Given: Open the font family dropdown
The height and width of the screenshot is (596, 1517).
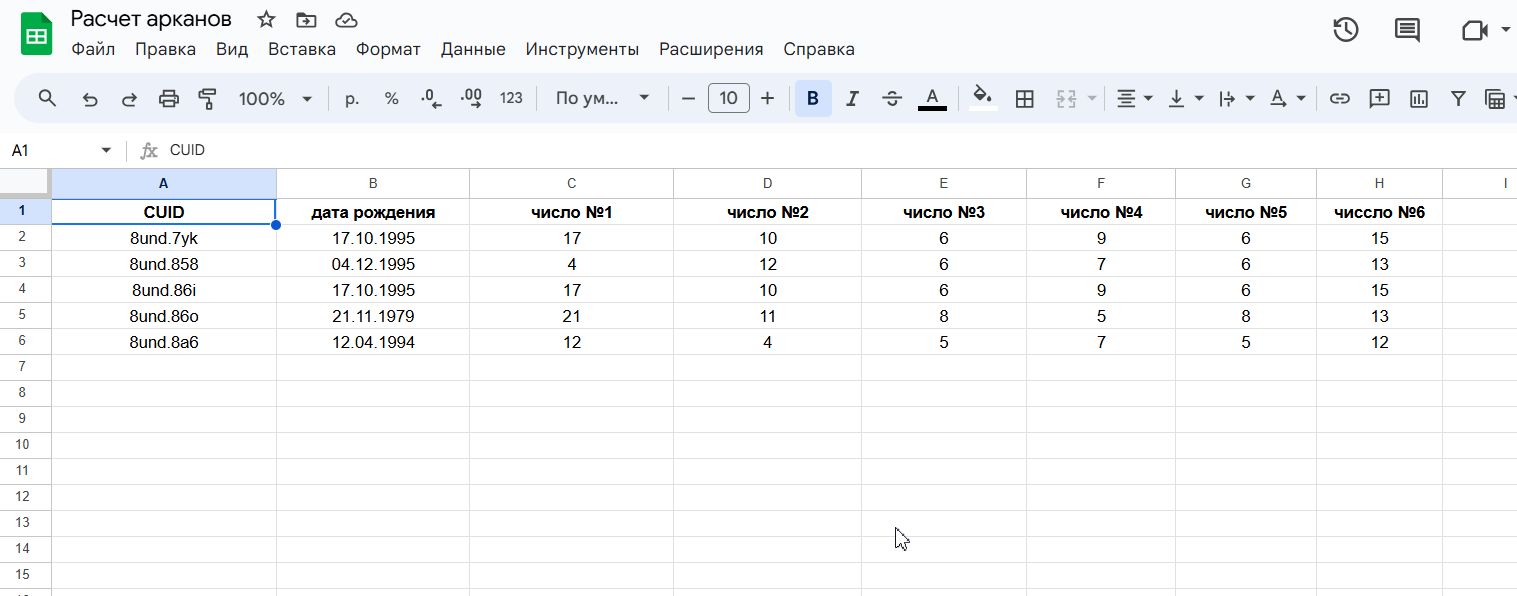Looking at the screenshot, I should point(602,98).
